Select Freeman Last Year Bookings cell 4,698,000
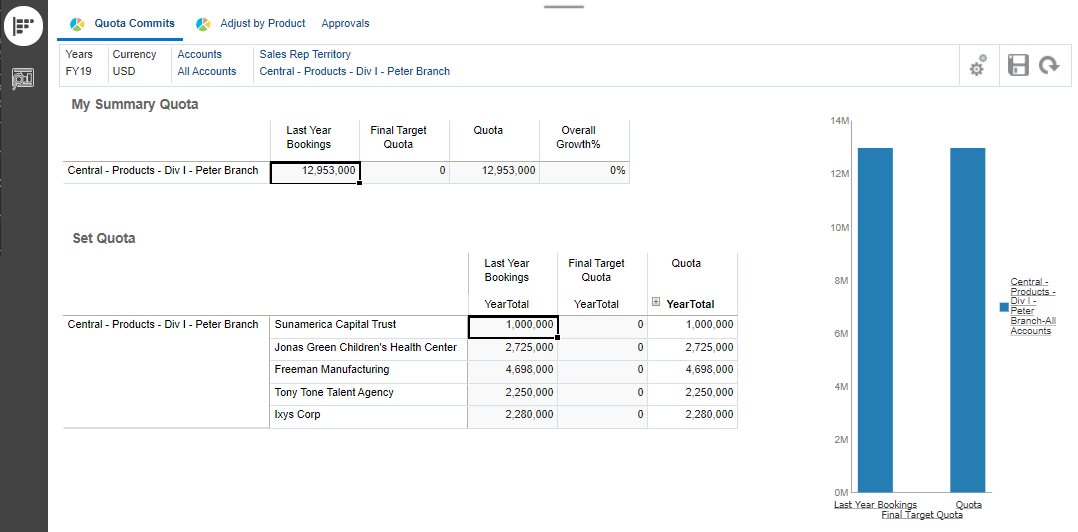Viewport: 1078px width, 532px height. [513, 372]
